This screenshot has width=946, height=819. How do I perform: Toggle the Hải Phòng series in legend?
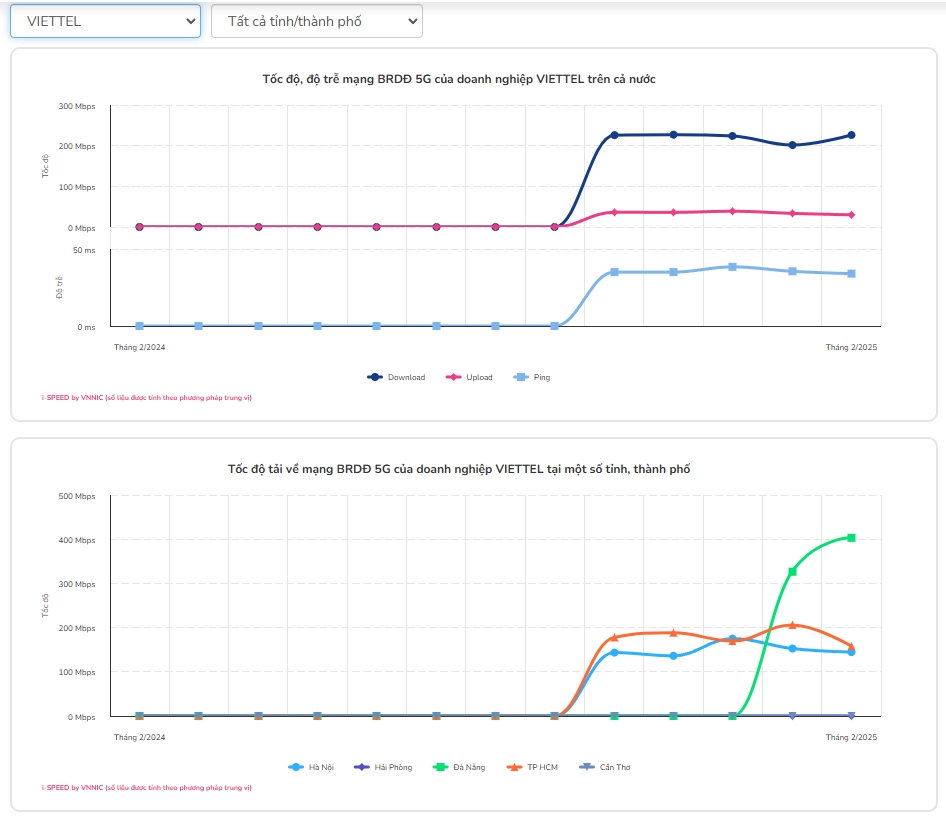click(383, 767)
